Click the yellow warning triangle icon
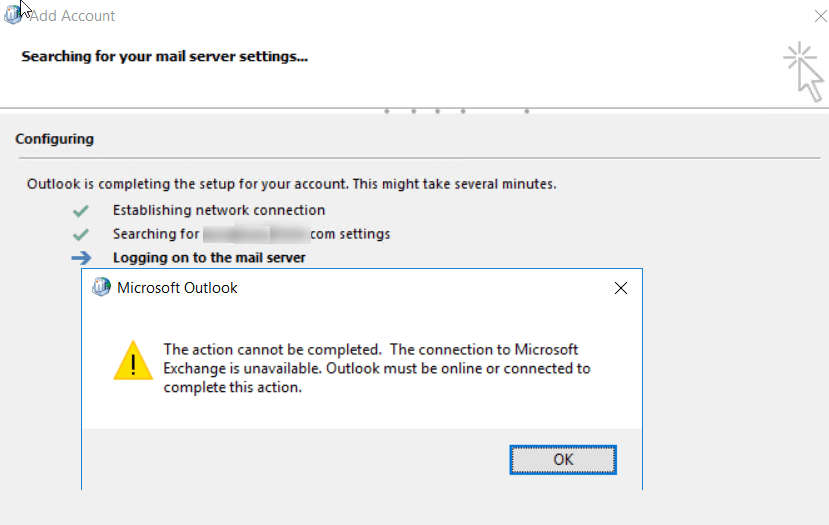The width and height of the screenshot is (829, 525). click(133, 361)
